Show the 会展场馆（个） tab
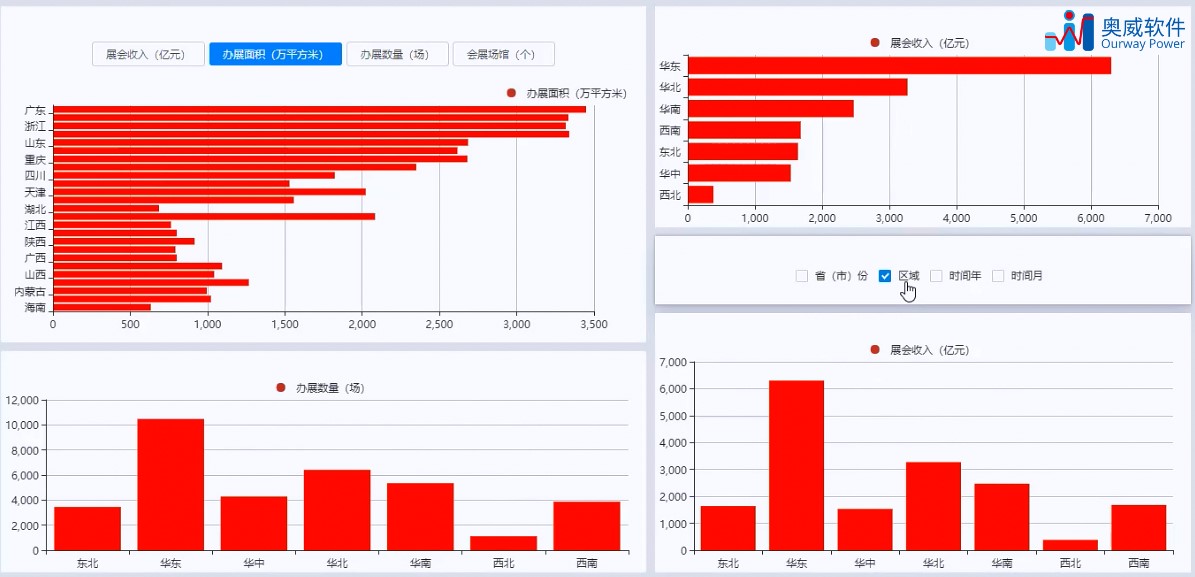1195x577 pixels. pos(504,54)
